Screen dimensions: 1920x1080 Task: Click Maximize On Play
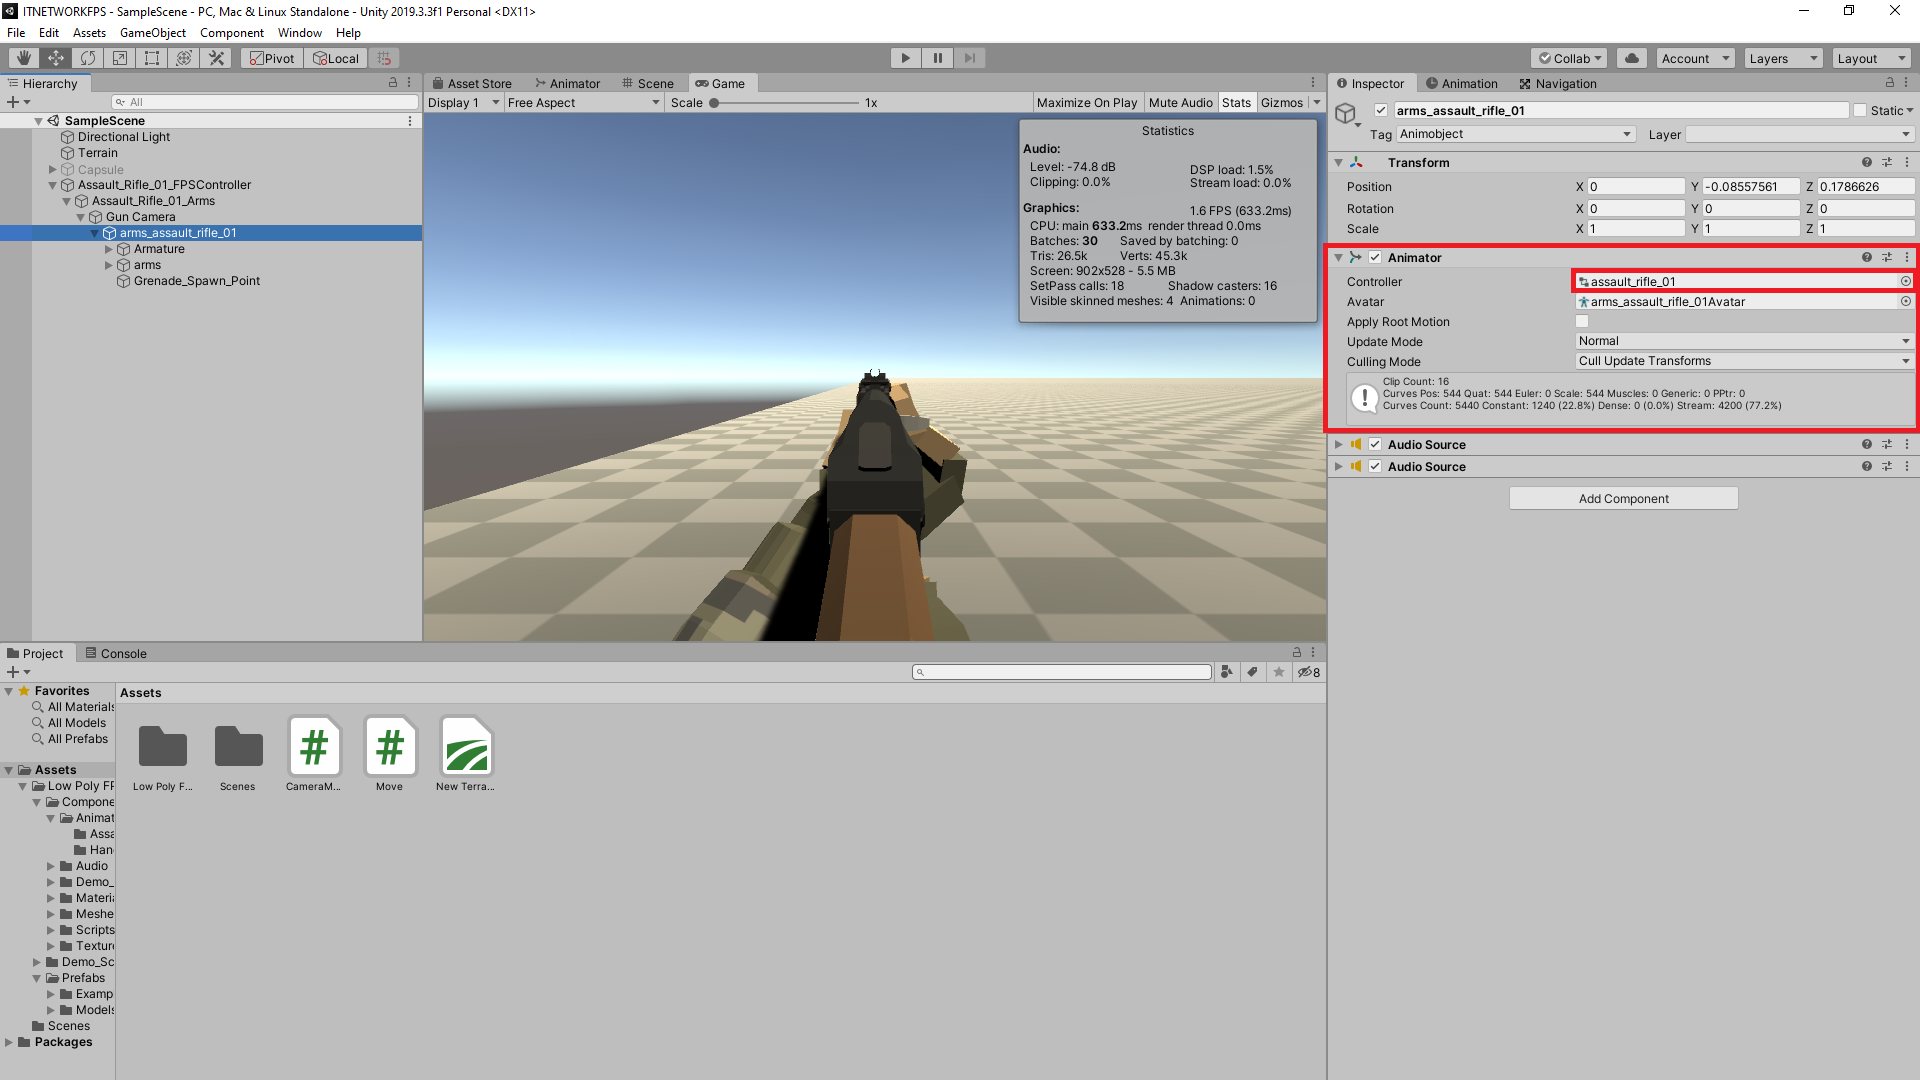point(1087,102)
